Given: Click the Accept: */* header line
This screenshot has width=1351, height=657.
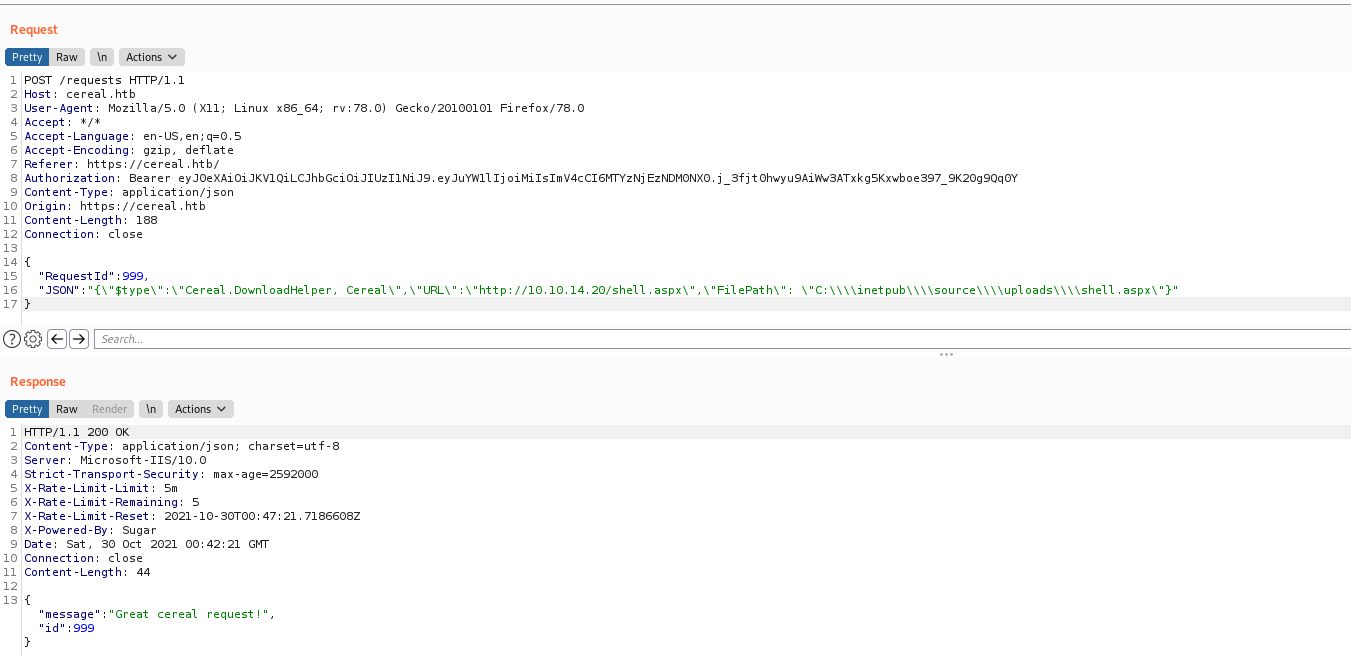Looking at the screenshot, I should [x=62, y=122].
